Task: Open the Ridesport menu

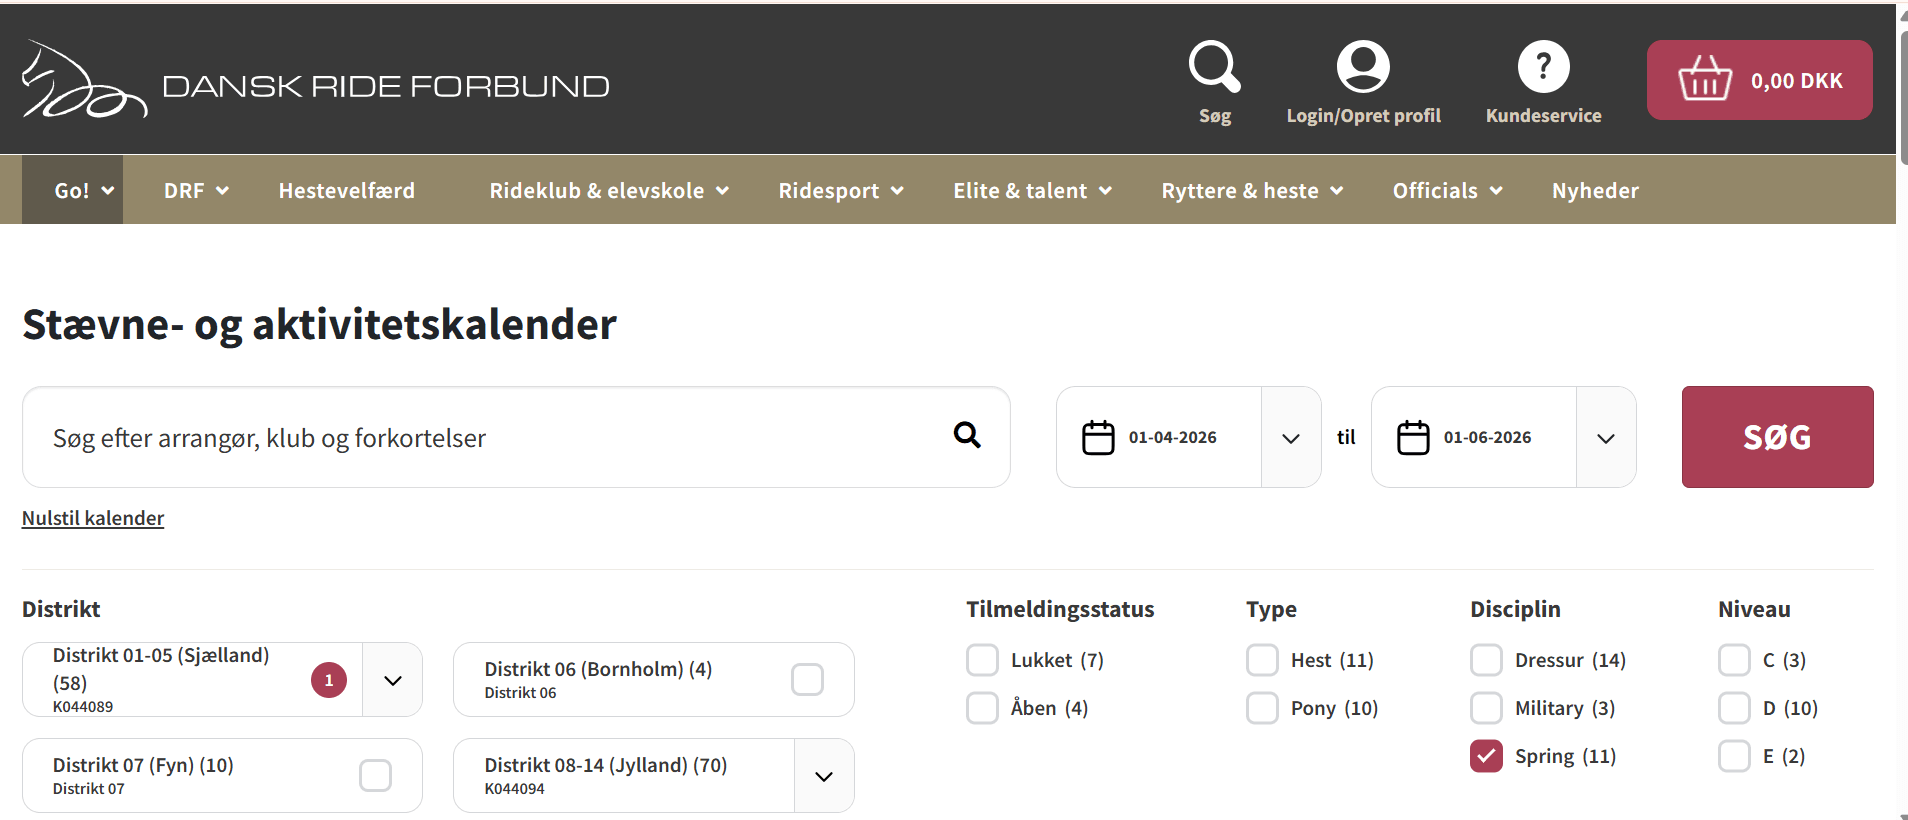Action: point(841,190)
